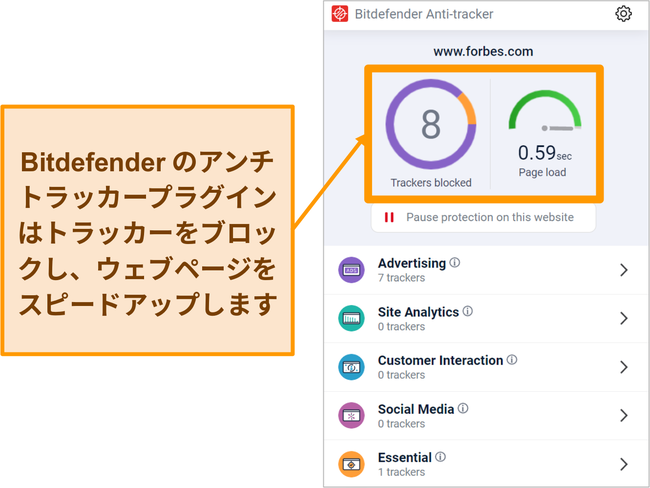Click the red pause icon
The height and width of the screenshot is (488, 650).
389,217
